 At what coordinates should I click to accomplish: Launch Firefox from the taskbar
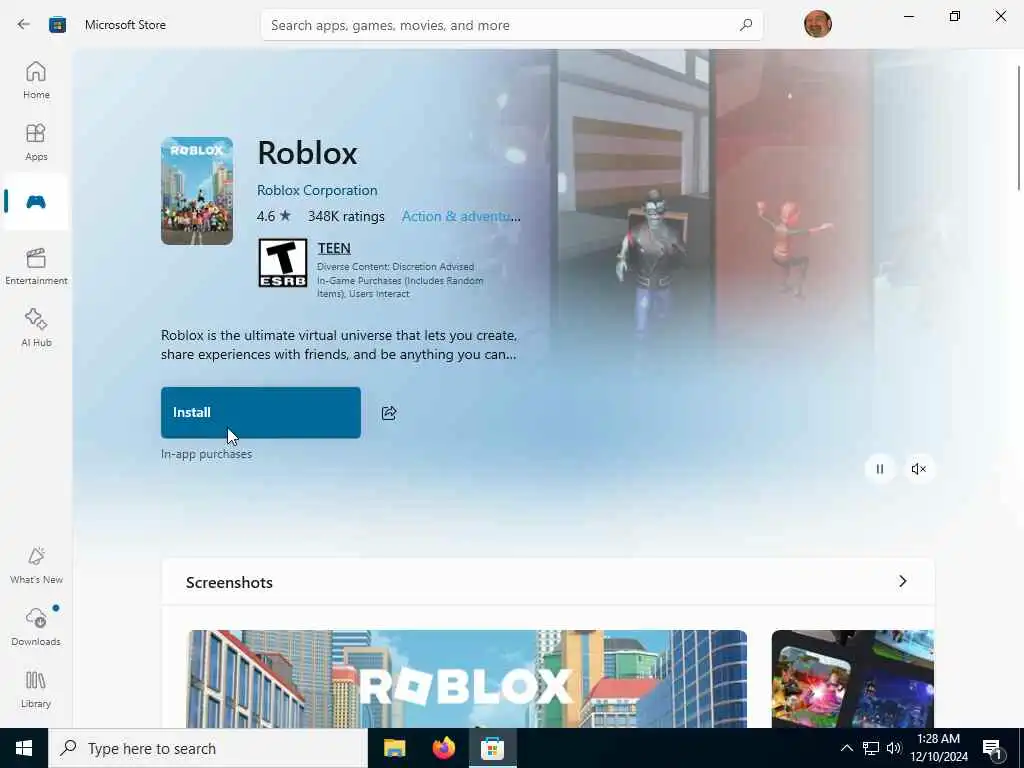pos(444,748)
